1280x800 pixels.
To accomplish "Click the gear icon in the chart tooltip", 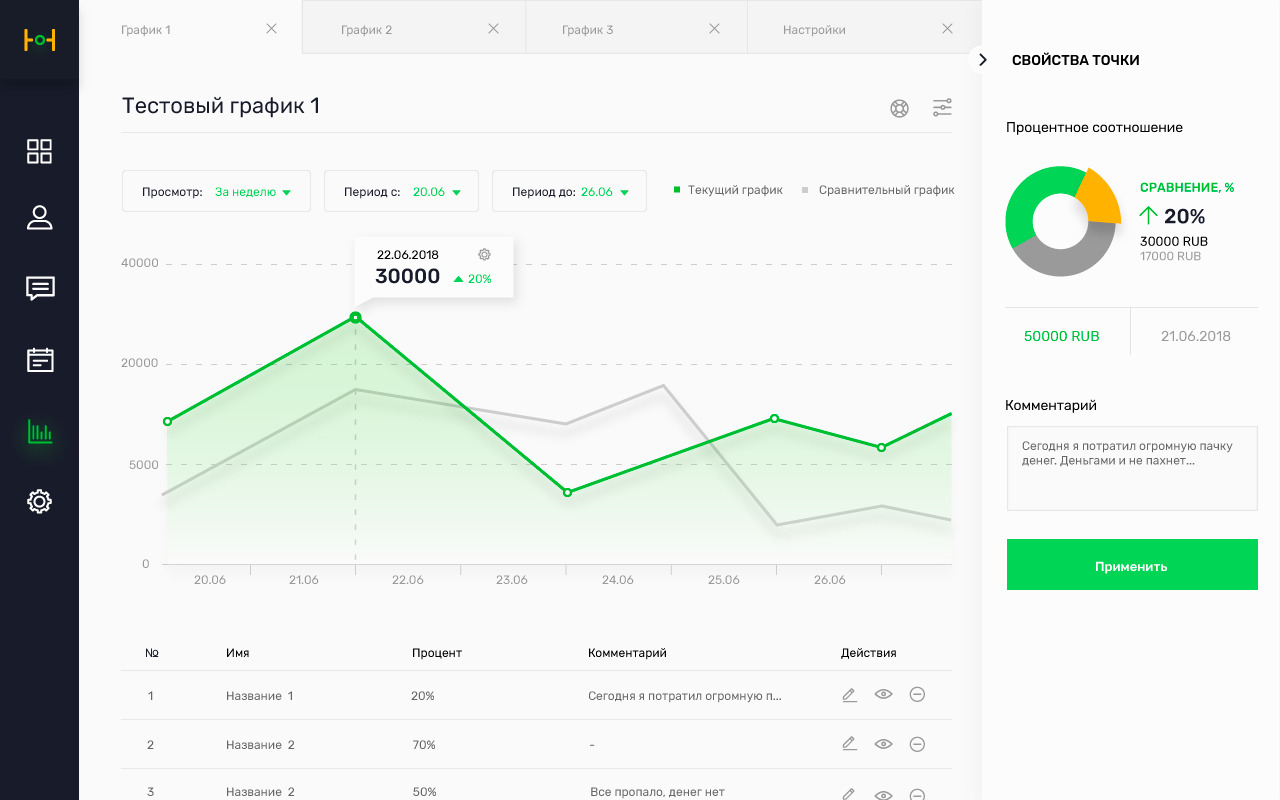I will [485, 254].
